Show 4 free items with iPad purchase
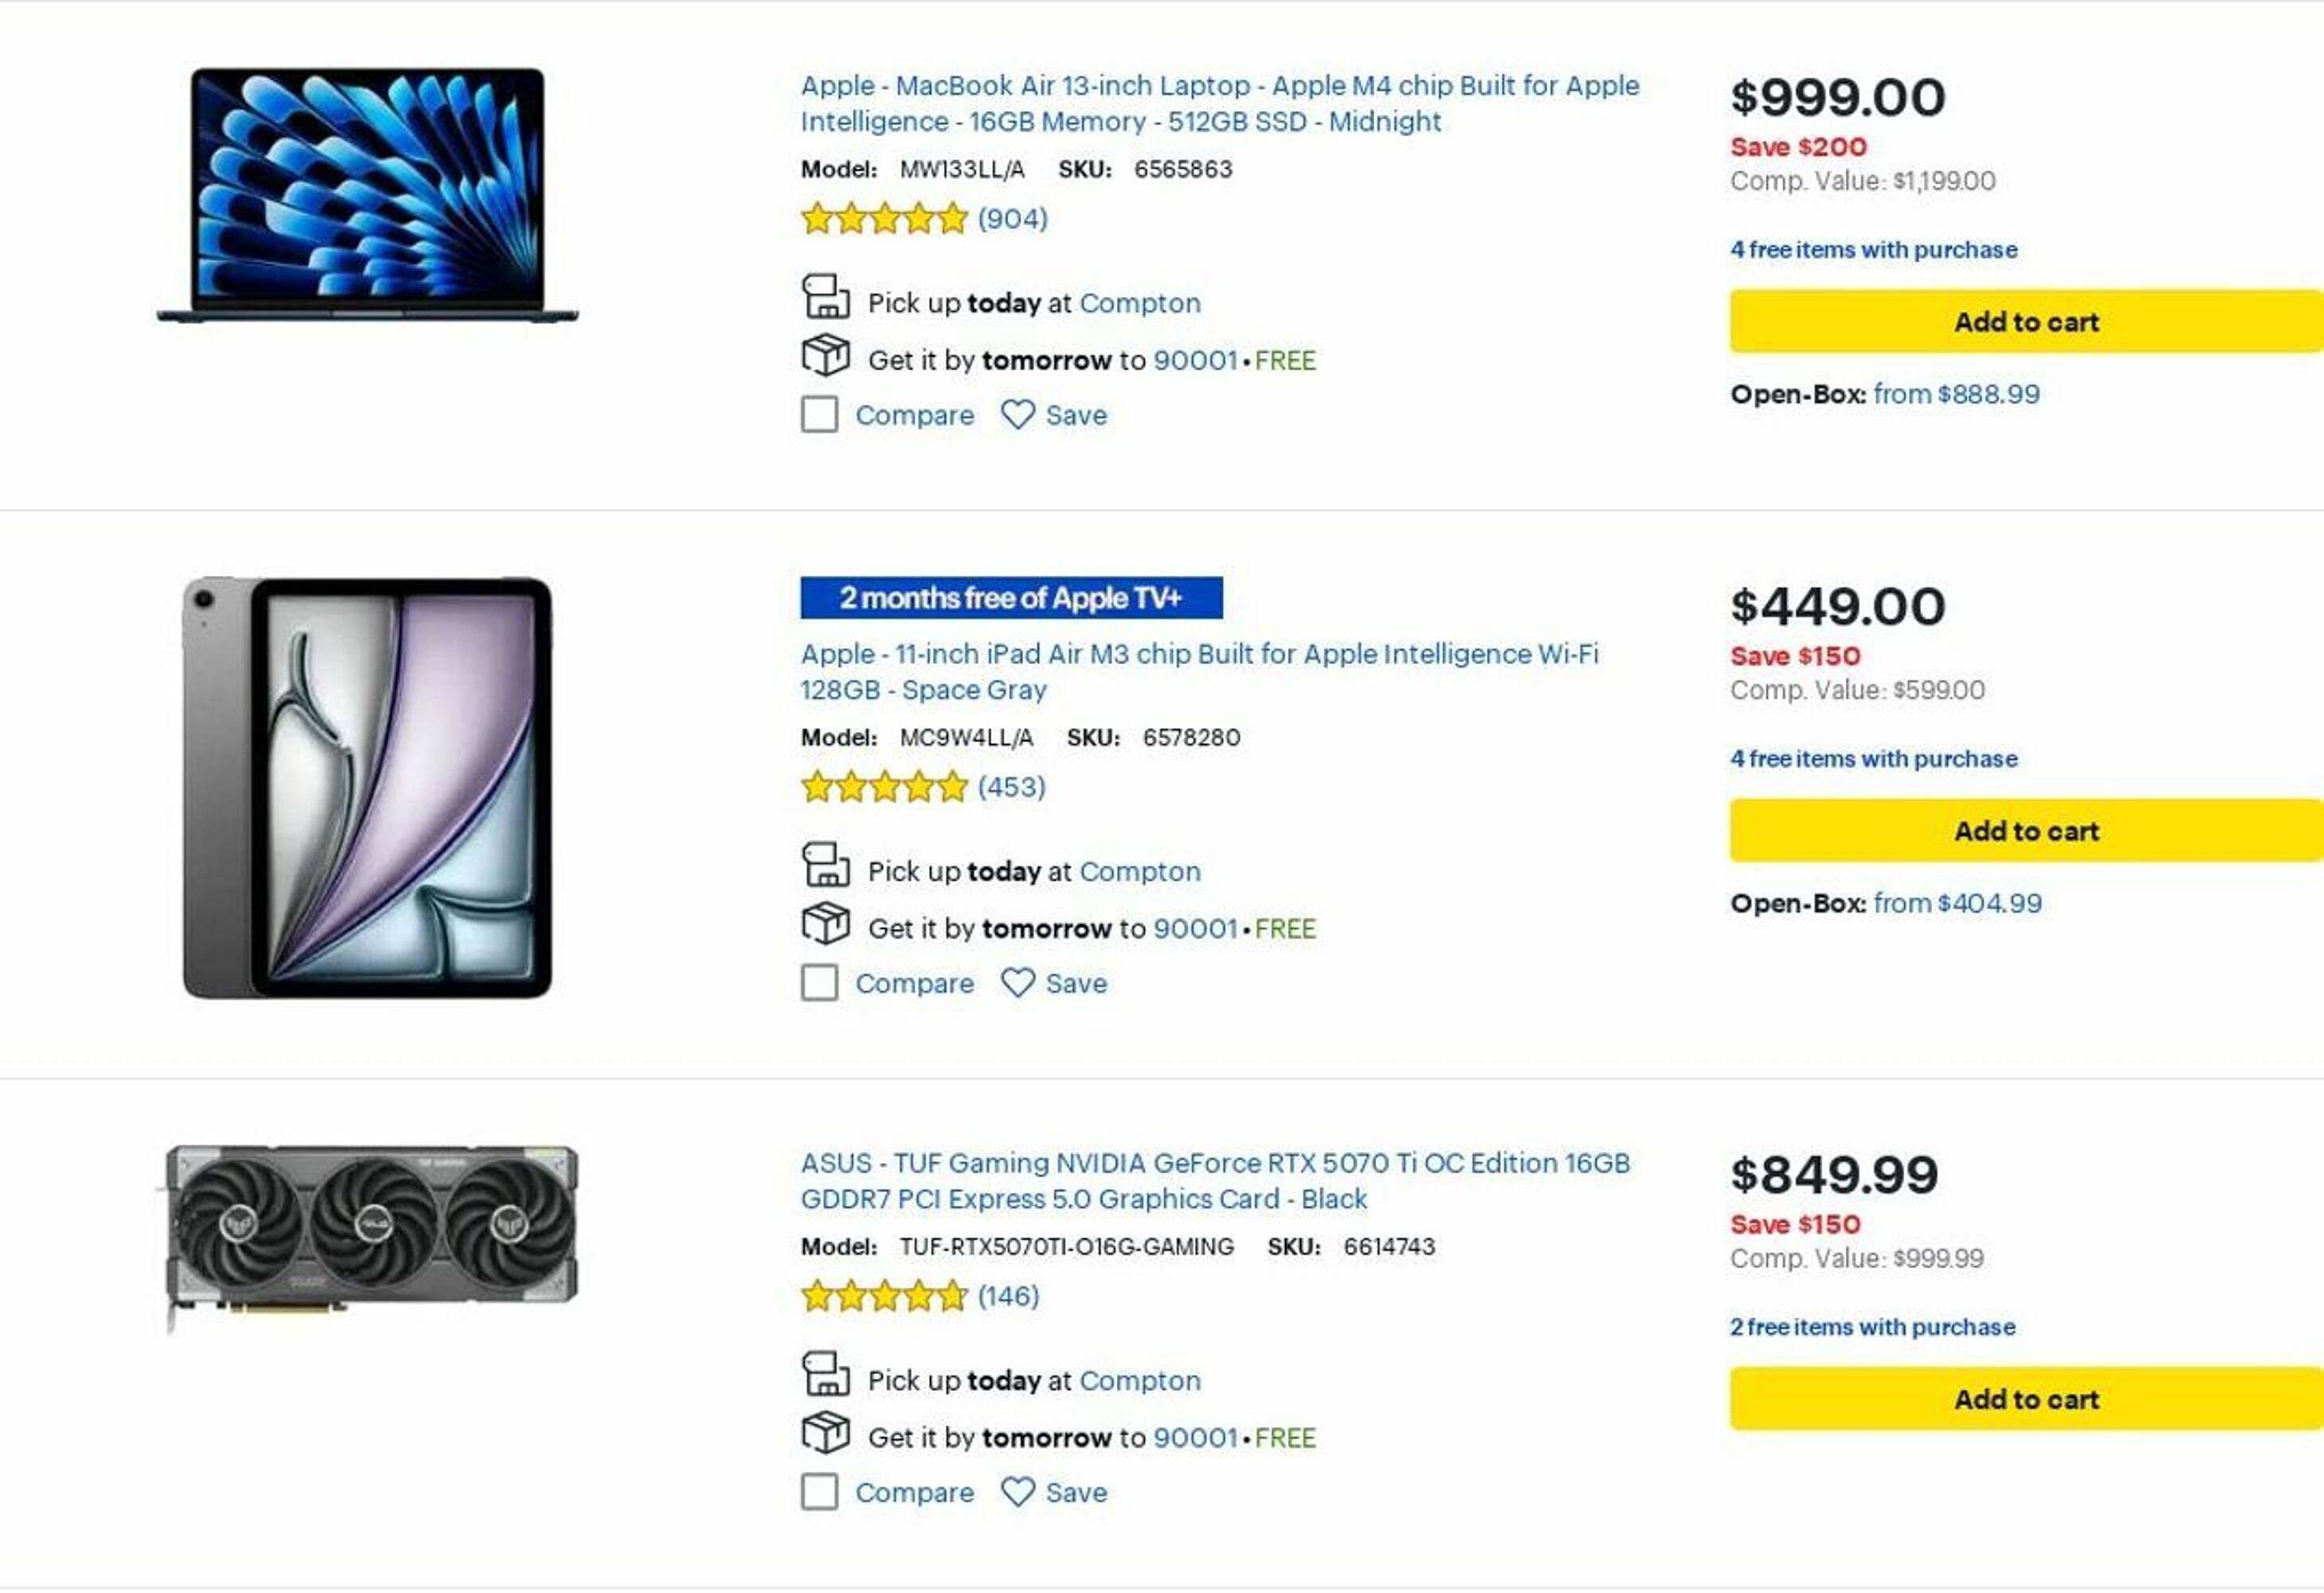The width and height of the screenshot is (2324, 1593). coord(1873,759)
